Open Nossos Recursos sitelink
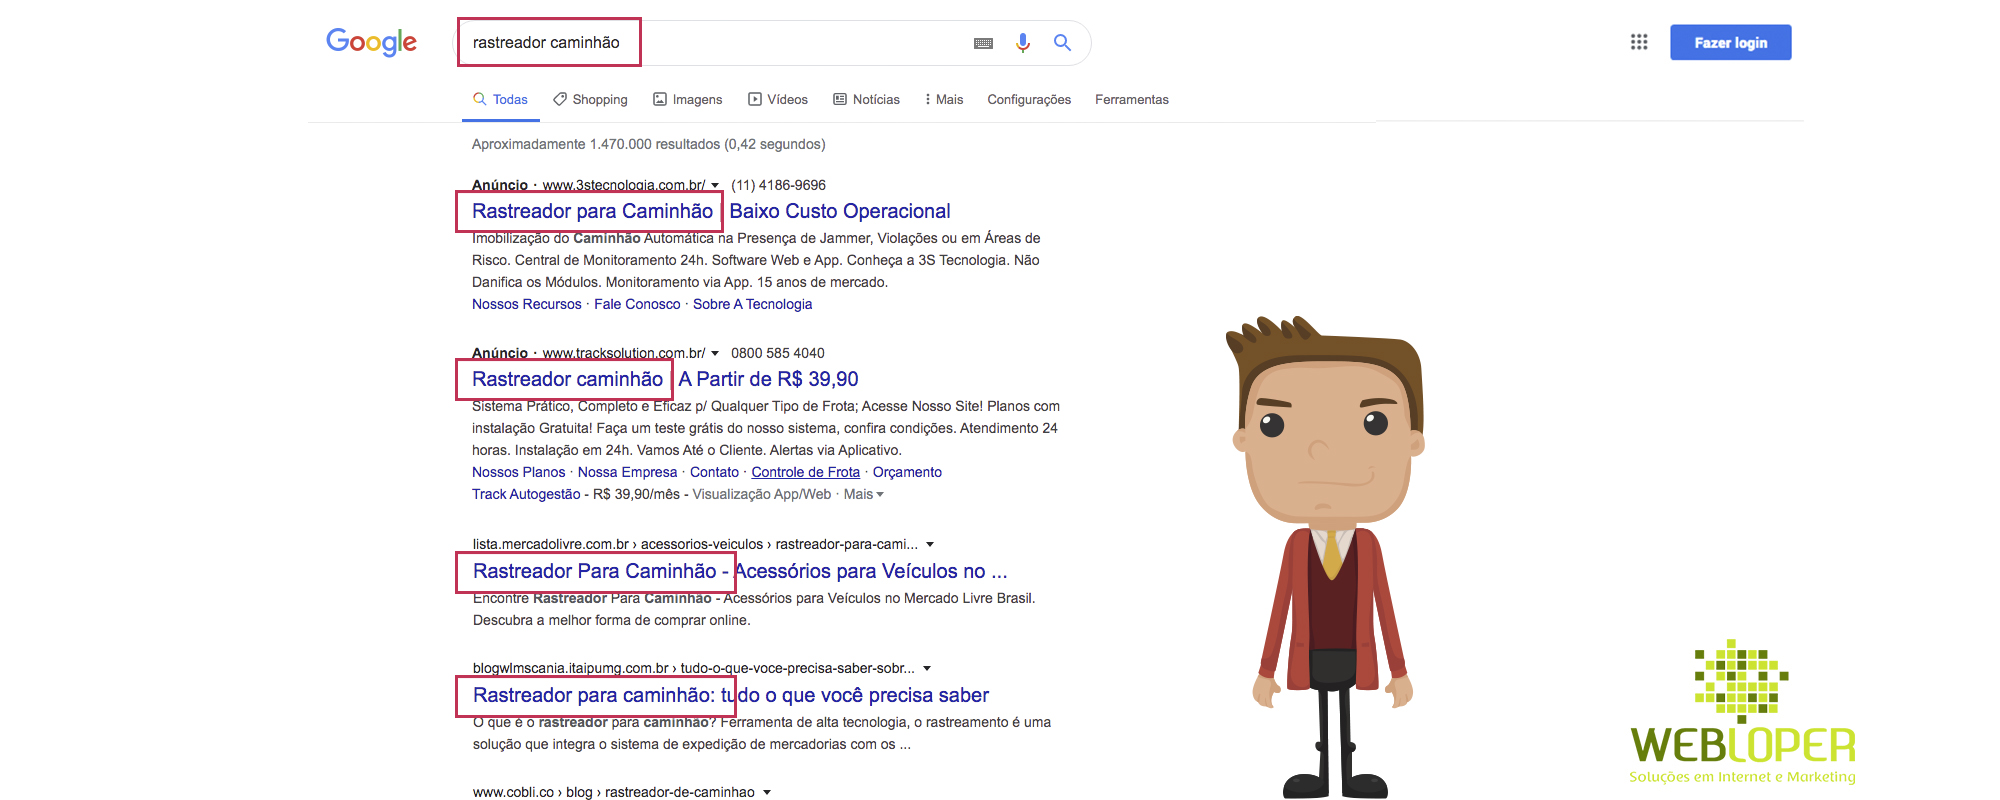The image size is (2000, 800). coord(526,304)
